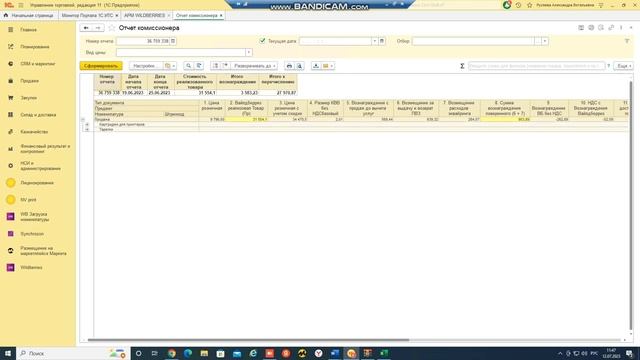The height and width of the screenshot is (360, 640).
Task: Close the Отчет комиссионера tab
Action: 221,16
